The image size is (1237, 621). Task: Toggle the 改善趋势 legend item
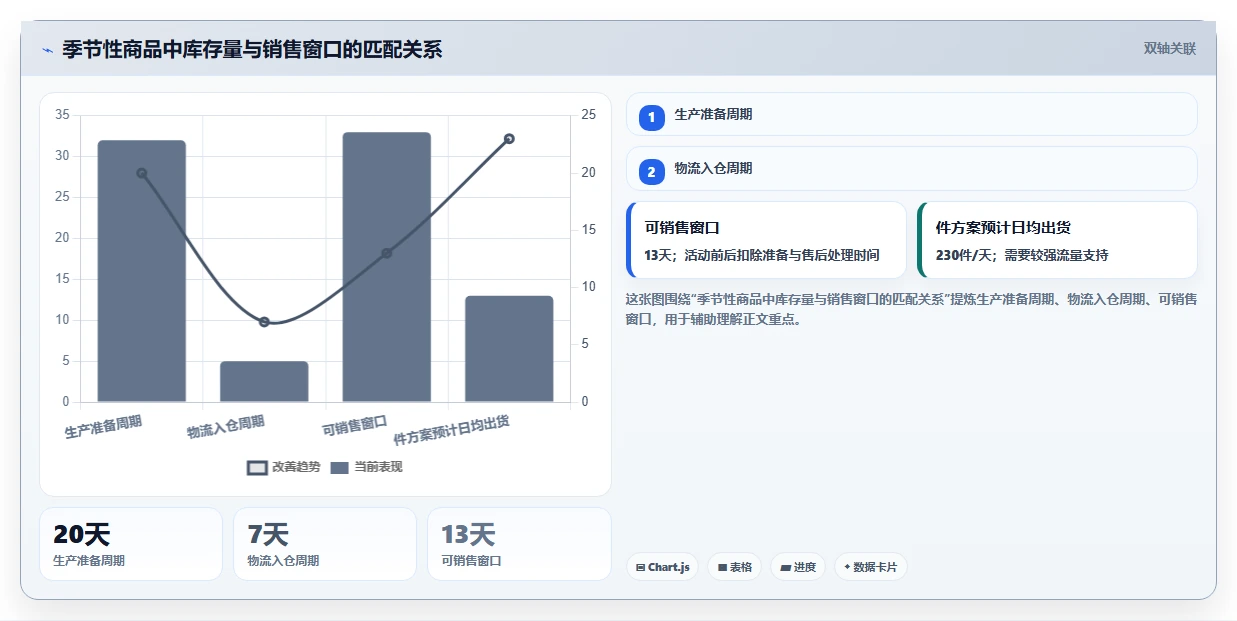pyautogui.click(x=284, y=467)
